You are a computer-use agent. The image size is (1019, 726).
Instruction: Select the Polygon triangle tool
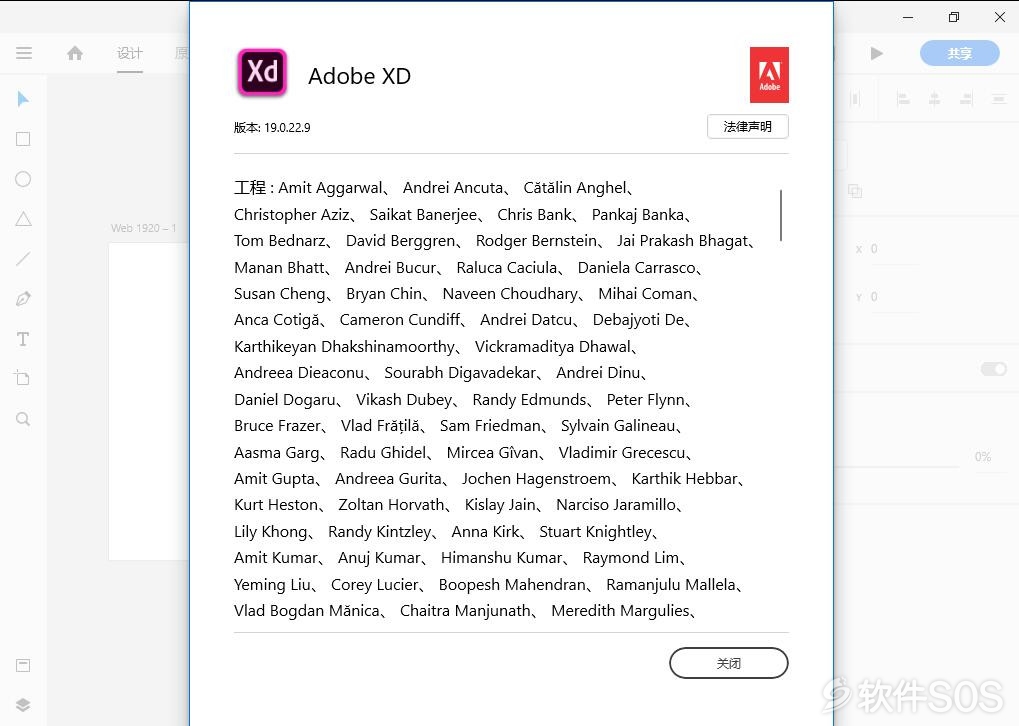[23, 219]
